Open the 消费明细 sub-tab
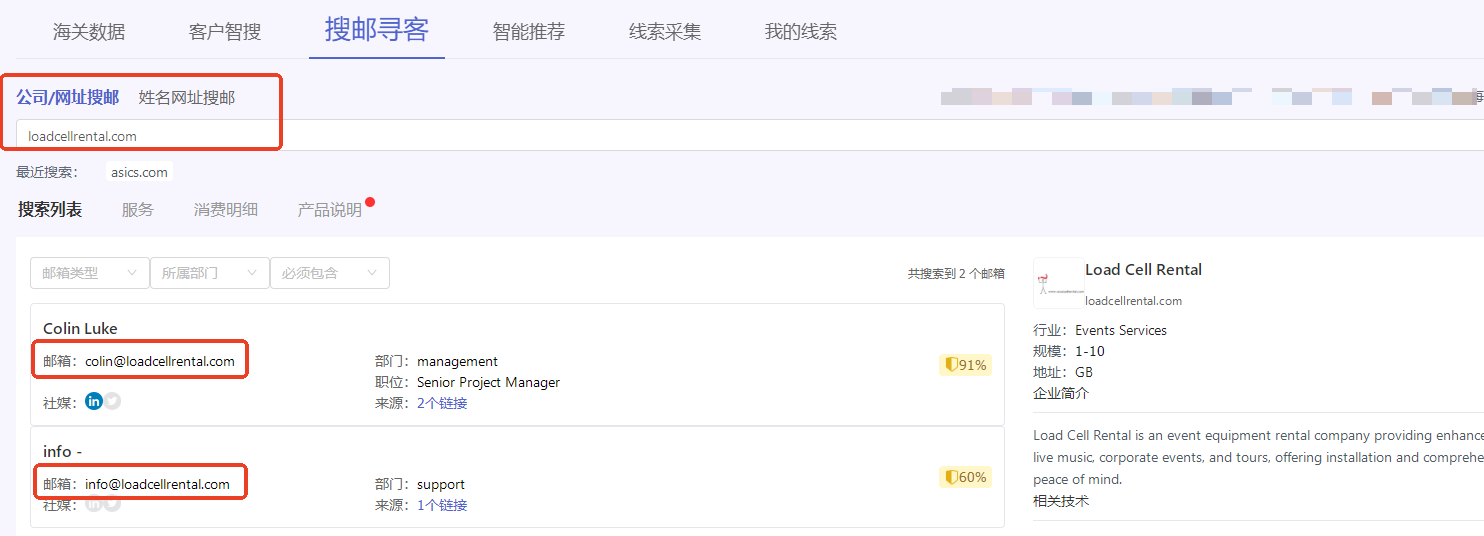Screen dimensions: 1484x536 pyautogui.click(x=226, y=209)
